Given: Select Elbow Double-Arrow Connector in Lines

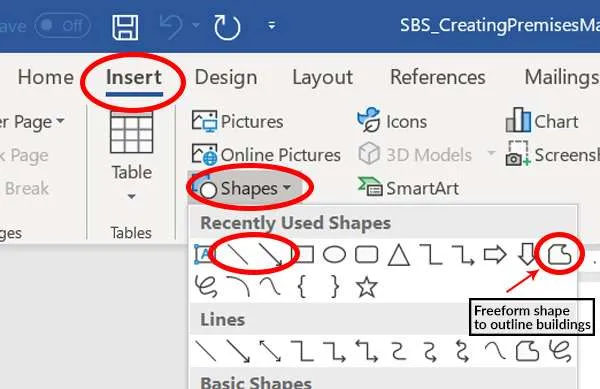Looking at the screenshot, I should [x=367, y=351].
